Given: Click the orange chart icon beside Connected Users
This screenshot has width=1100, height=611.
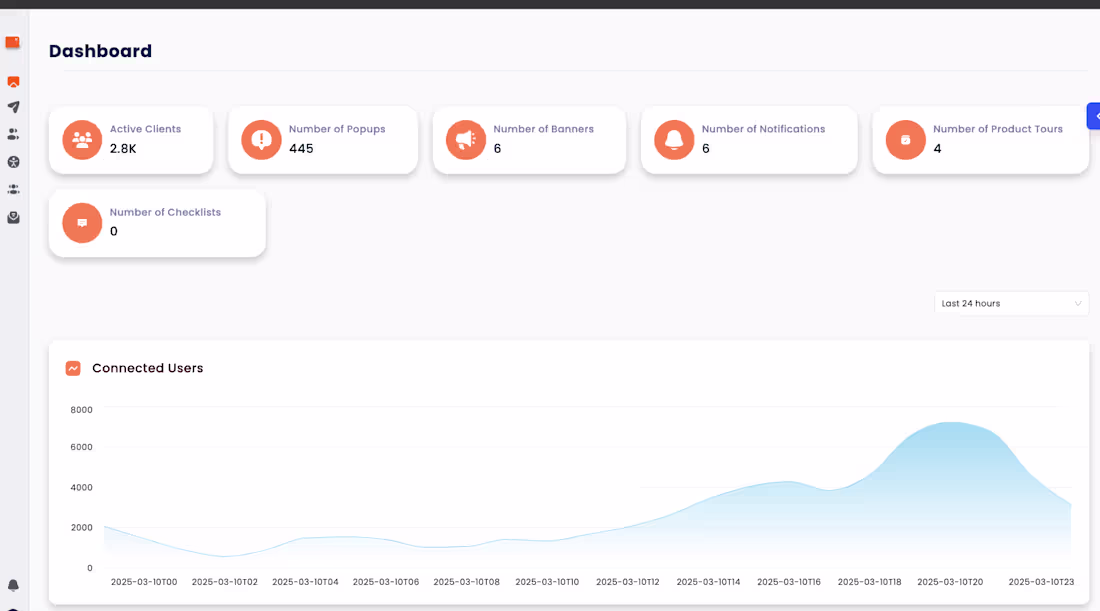Looking at the screenshot, I should coord(73,368).
